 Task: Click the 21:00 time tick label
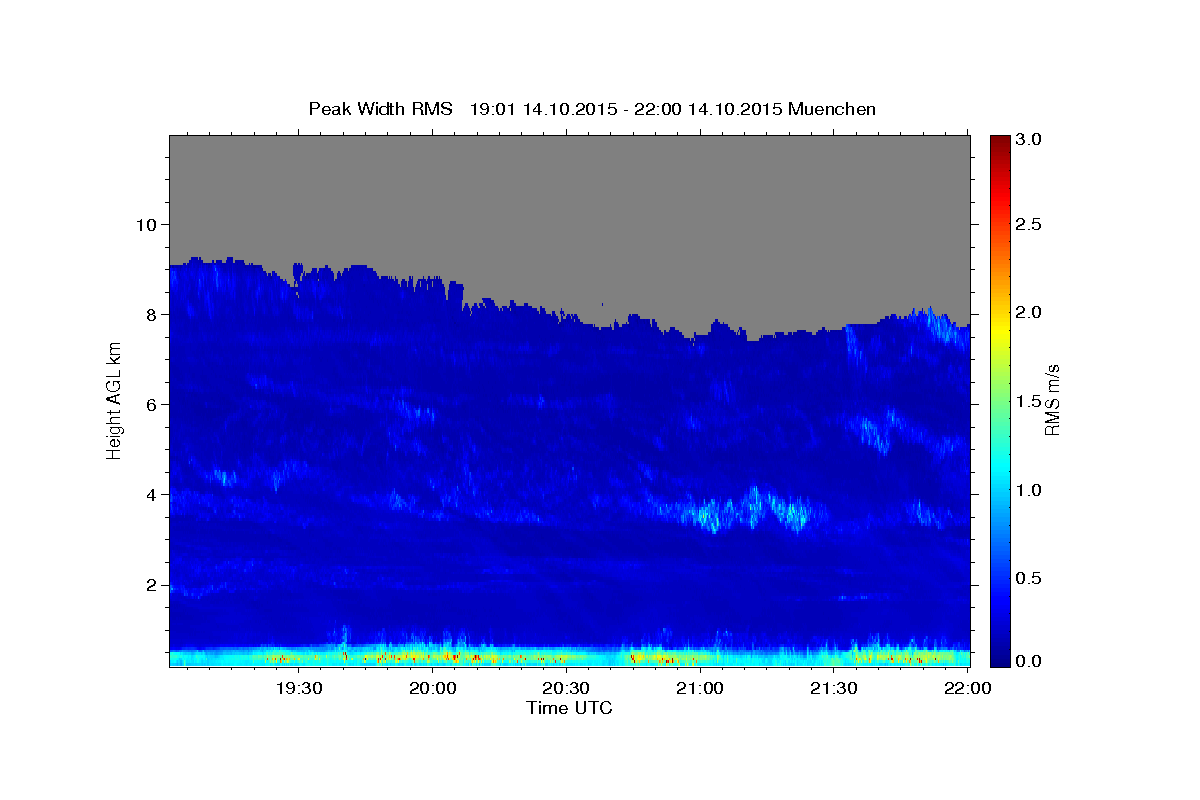(x=700, y=689)
